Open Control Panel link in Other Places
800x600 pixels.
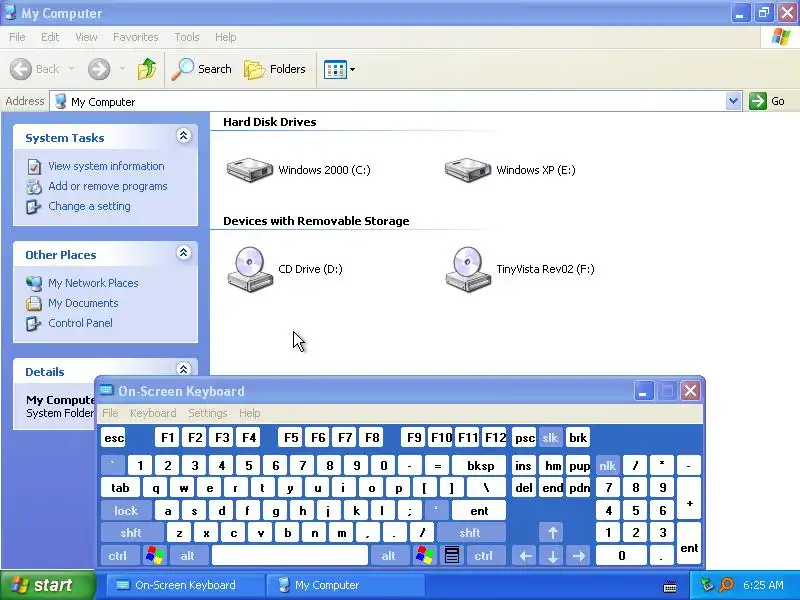(x=80, y=323)
